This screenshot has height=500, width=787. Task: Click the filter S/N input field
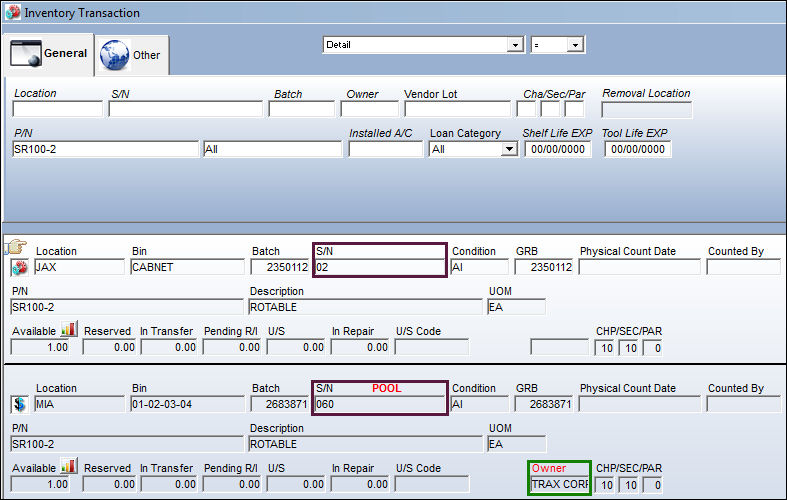click(x=185, y=109)
